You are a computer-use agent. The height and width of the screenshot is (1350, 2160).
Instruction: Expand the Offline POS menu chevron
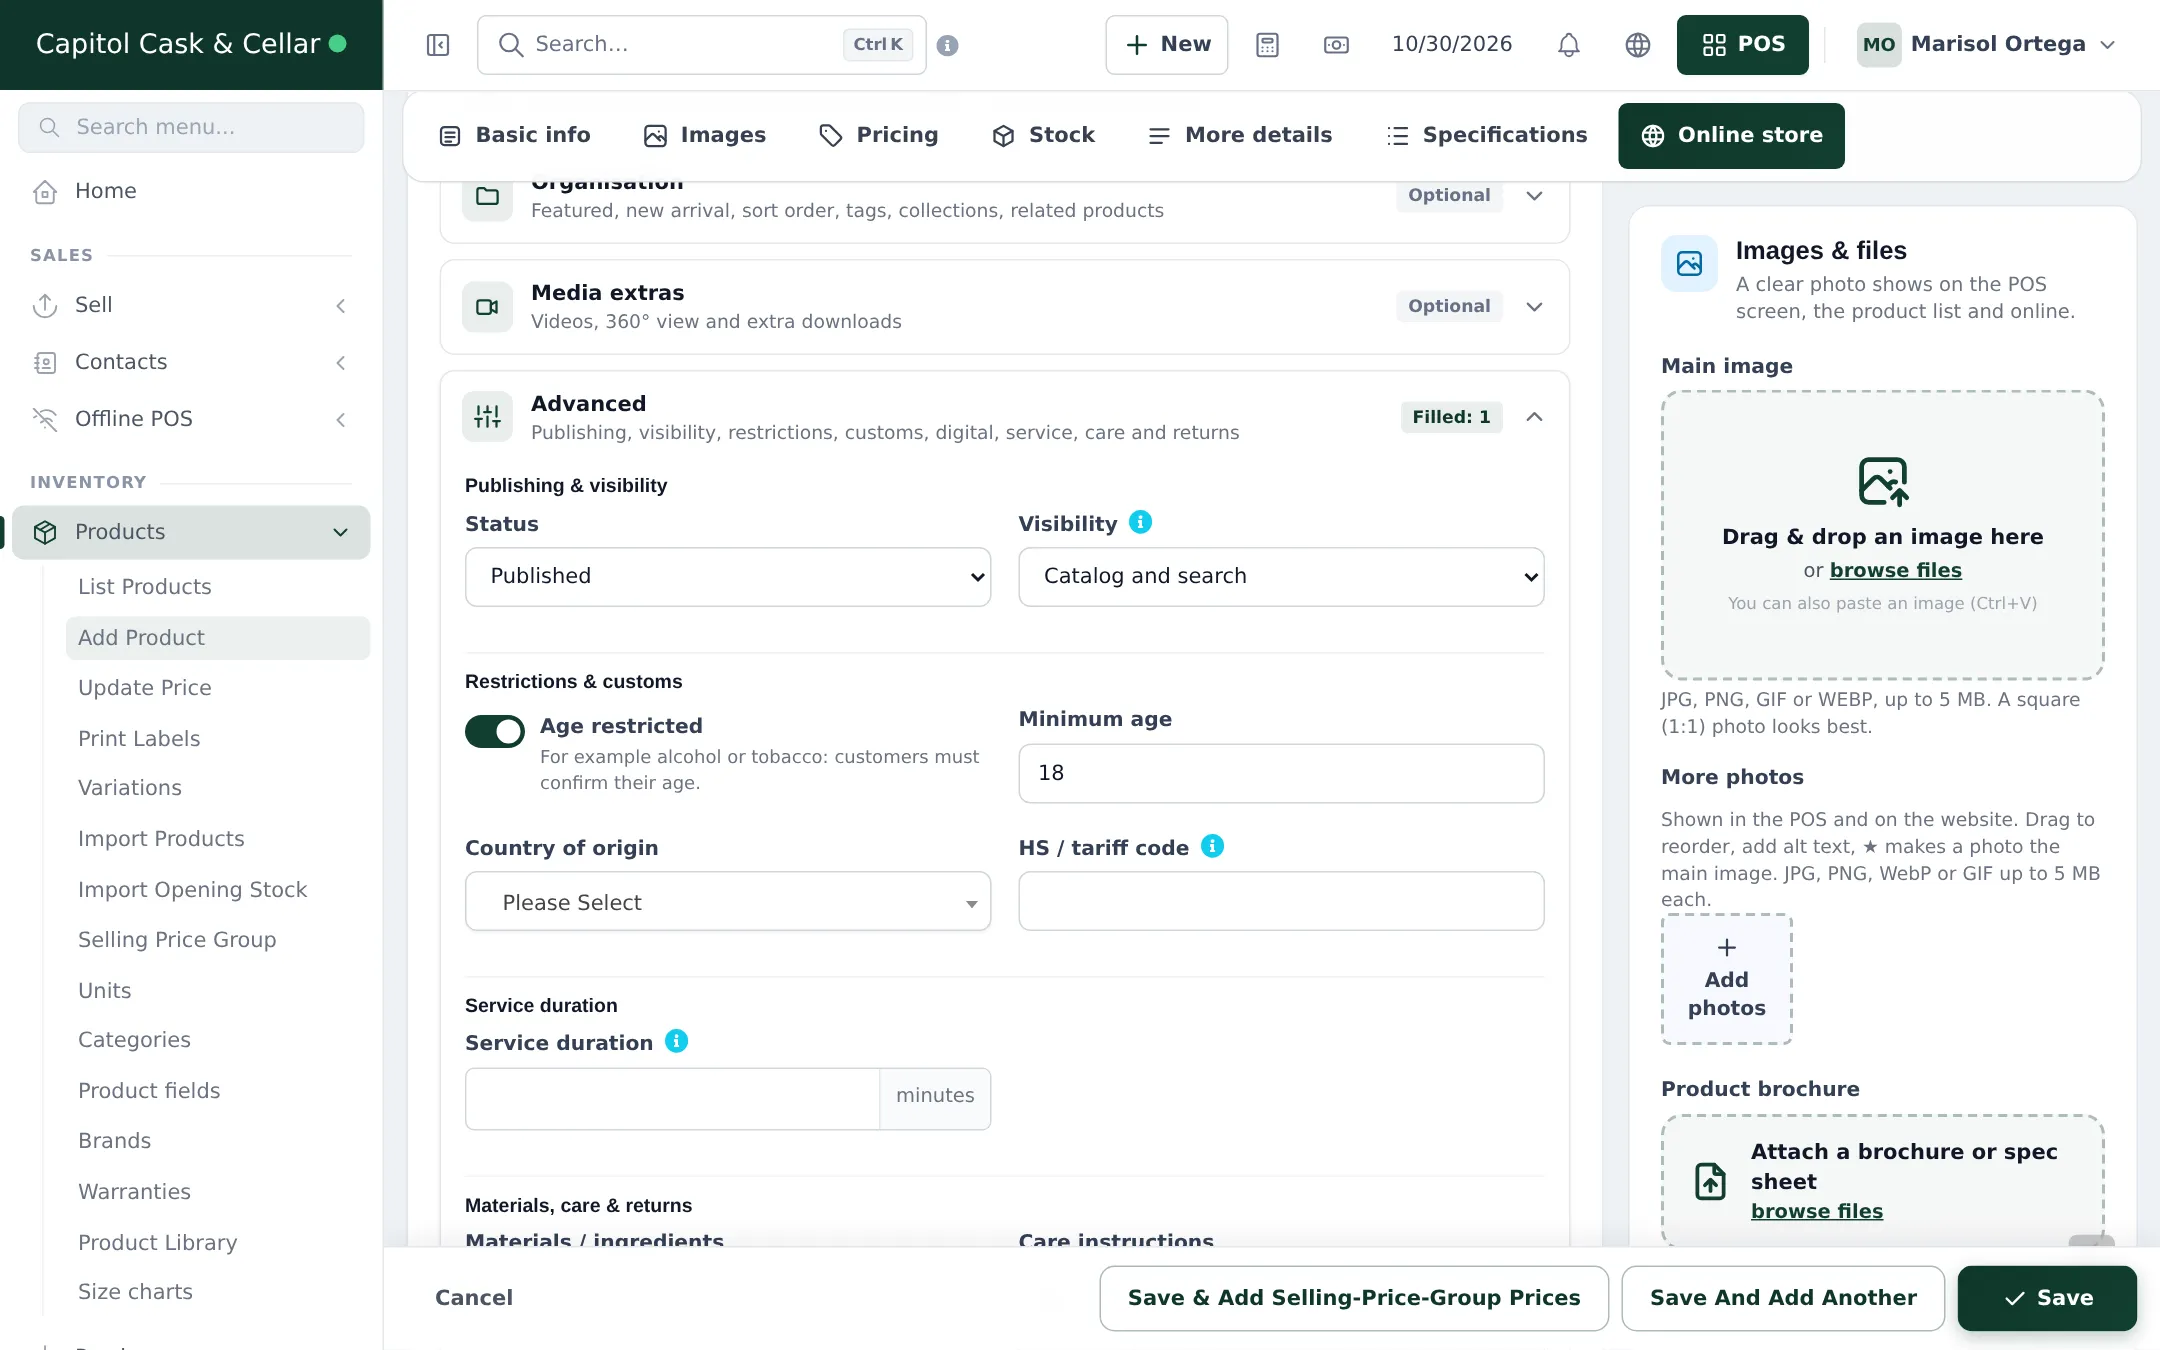click(x=341, y=420)
